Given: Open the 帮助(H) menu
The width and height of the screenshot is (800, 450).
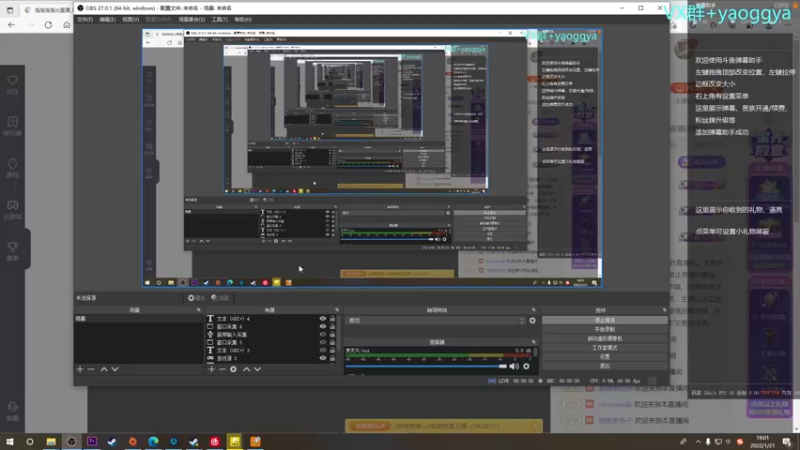Looking at the screenshot, I should [x=243, y=19].
